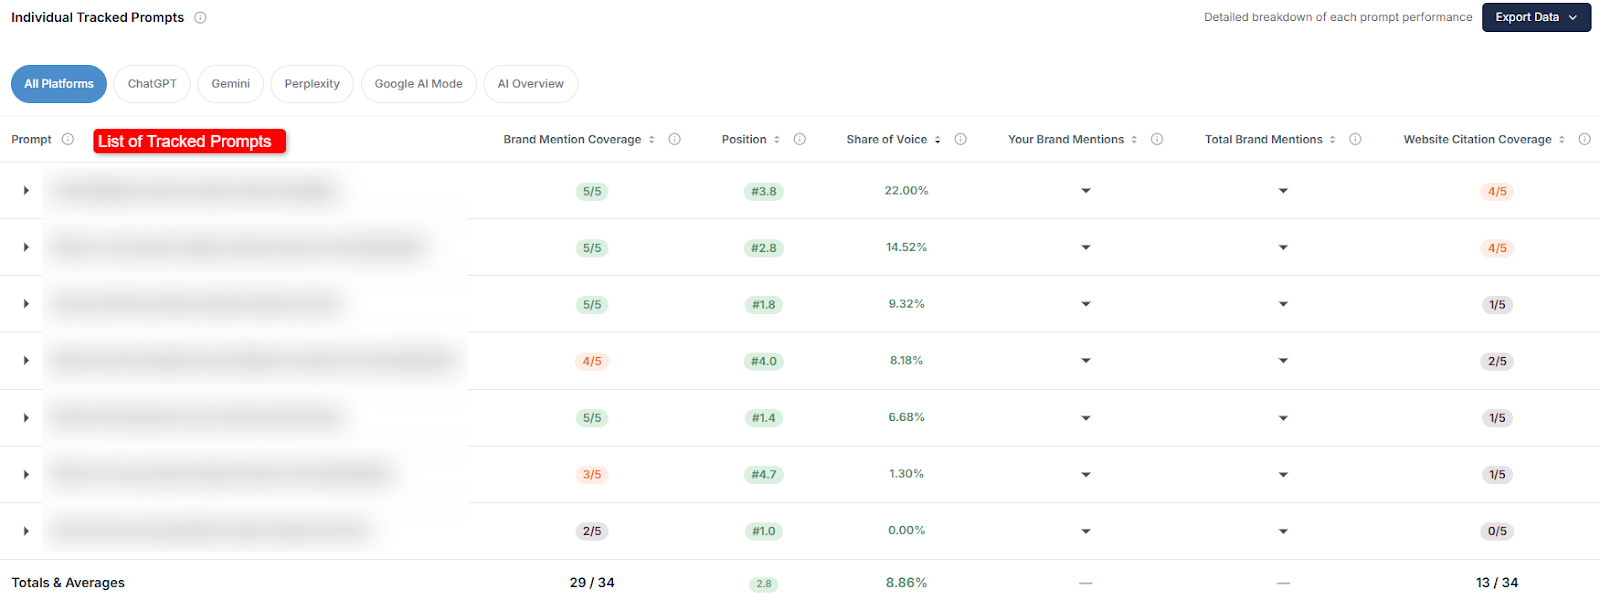The width and height of the screenshot is (1600, 600).
Task: Click Share of Voice info icon
Action: [x=960, y=139]
